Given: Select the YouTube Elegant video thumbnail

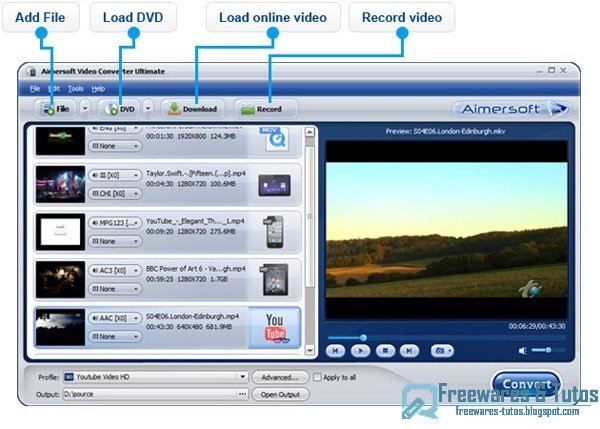Looking at the screenshot, I should point(60,232).
